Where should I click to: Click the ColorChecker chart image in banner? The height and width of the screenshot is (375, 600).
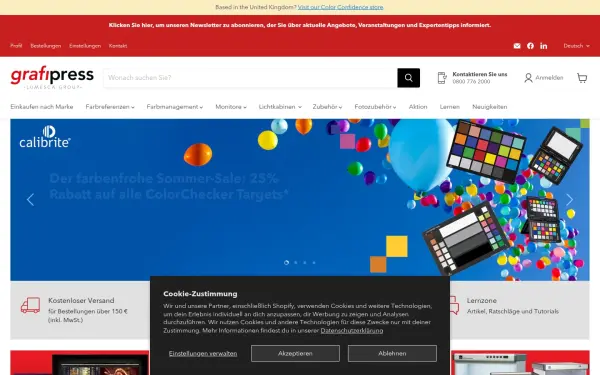pos(486,152)
